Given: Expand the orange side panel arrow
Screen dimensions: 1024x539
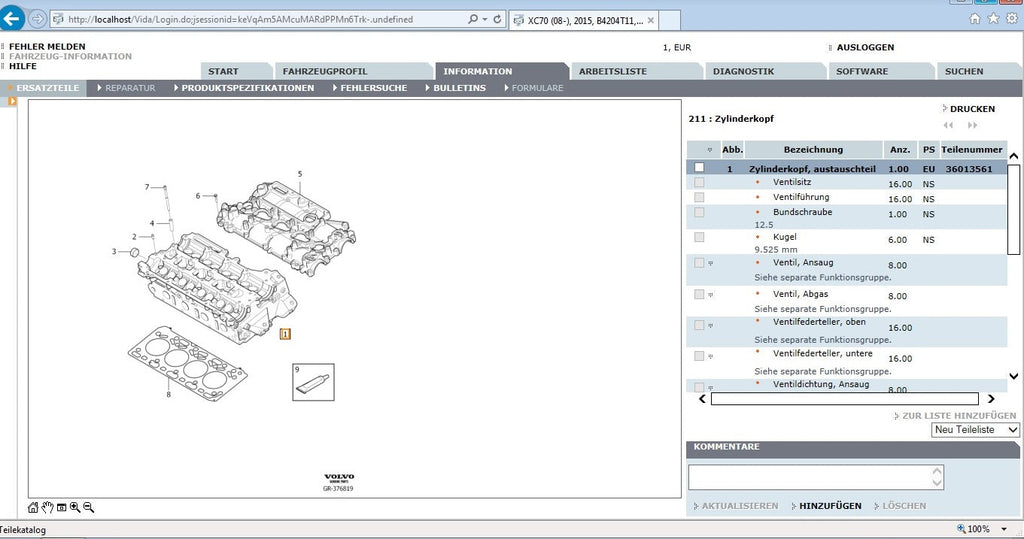Looking at the screenshot, I should click(x=12, y=101).
